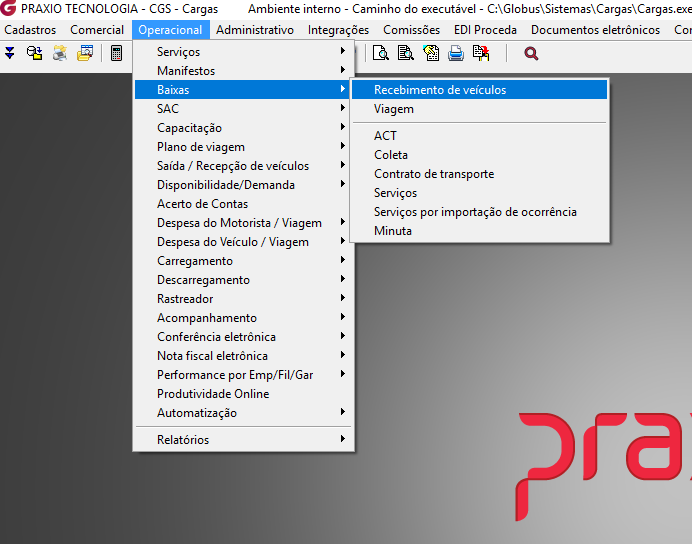
Task: Expand the Relatórios submenu
Action: [244, 439]
